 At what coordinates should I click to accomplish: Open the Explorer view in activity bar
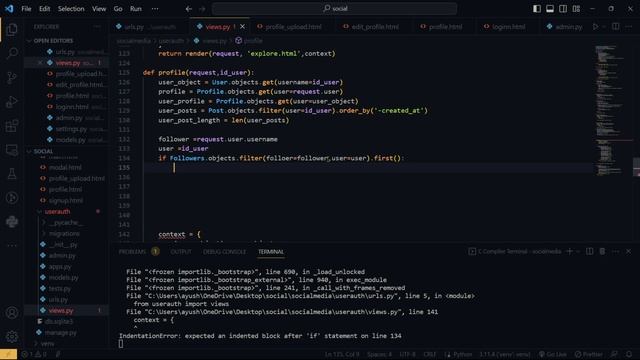[12, 29]
